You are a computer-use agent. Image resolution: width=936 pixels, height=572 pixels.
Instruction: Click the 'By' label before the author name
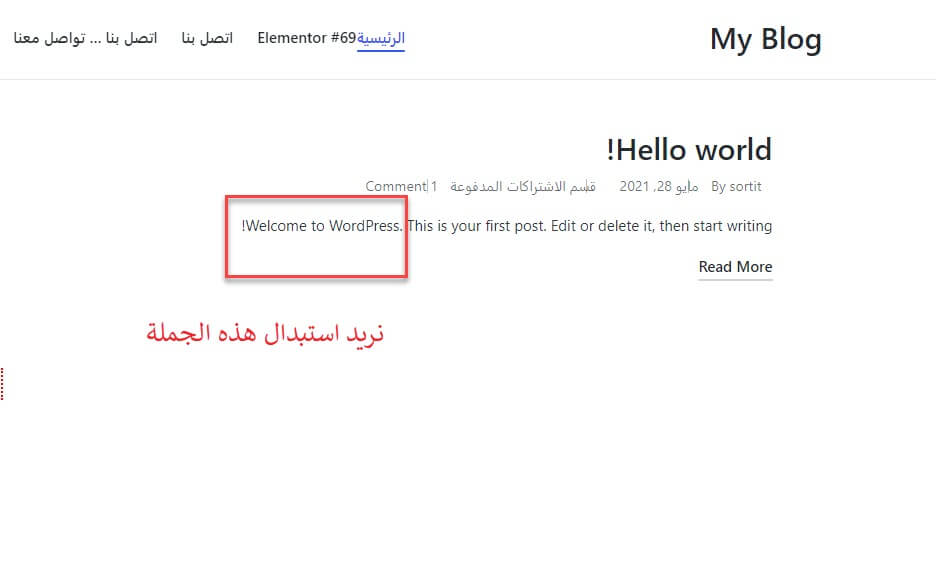(x=719, y=186)
